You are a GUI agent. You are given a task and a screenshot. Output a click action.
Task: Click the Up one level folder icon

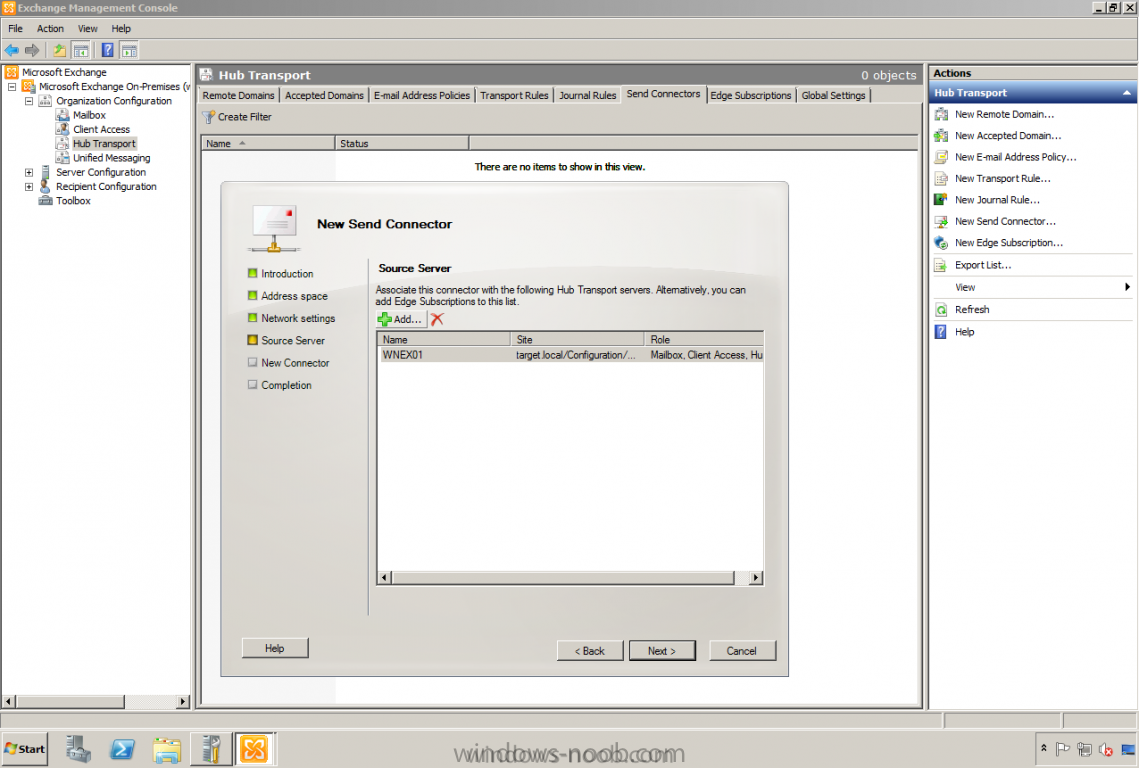(x=60, y=50)
